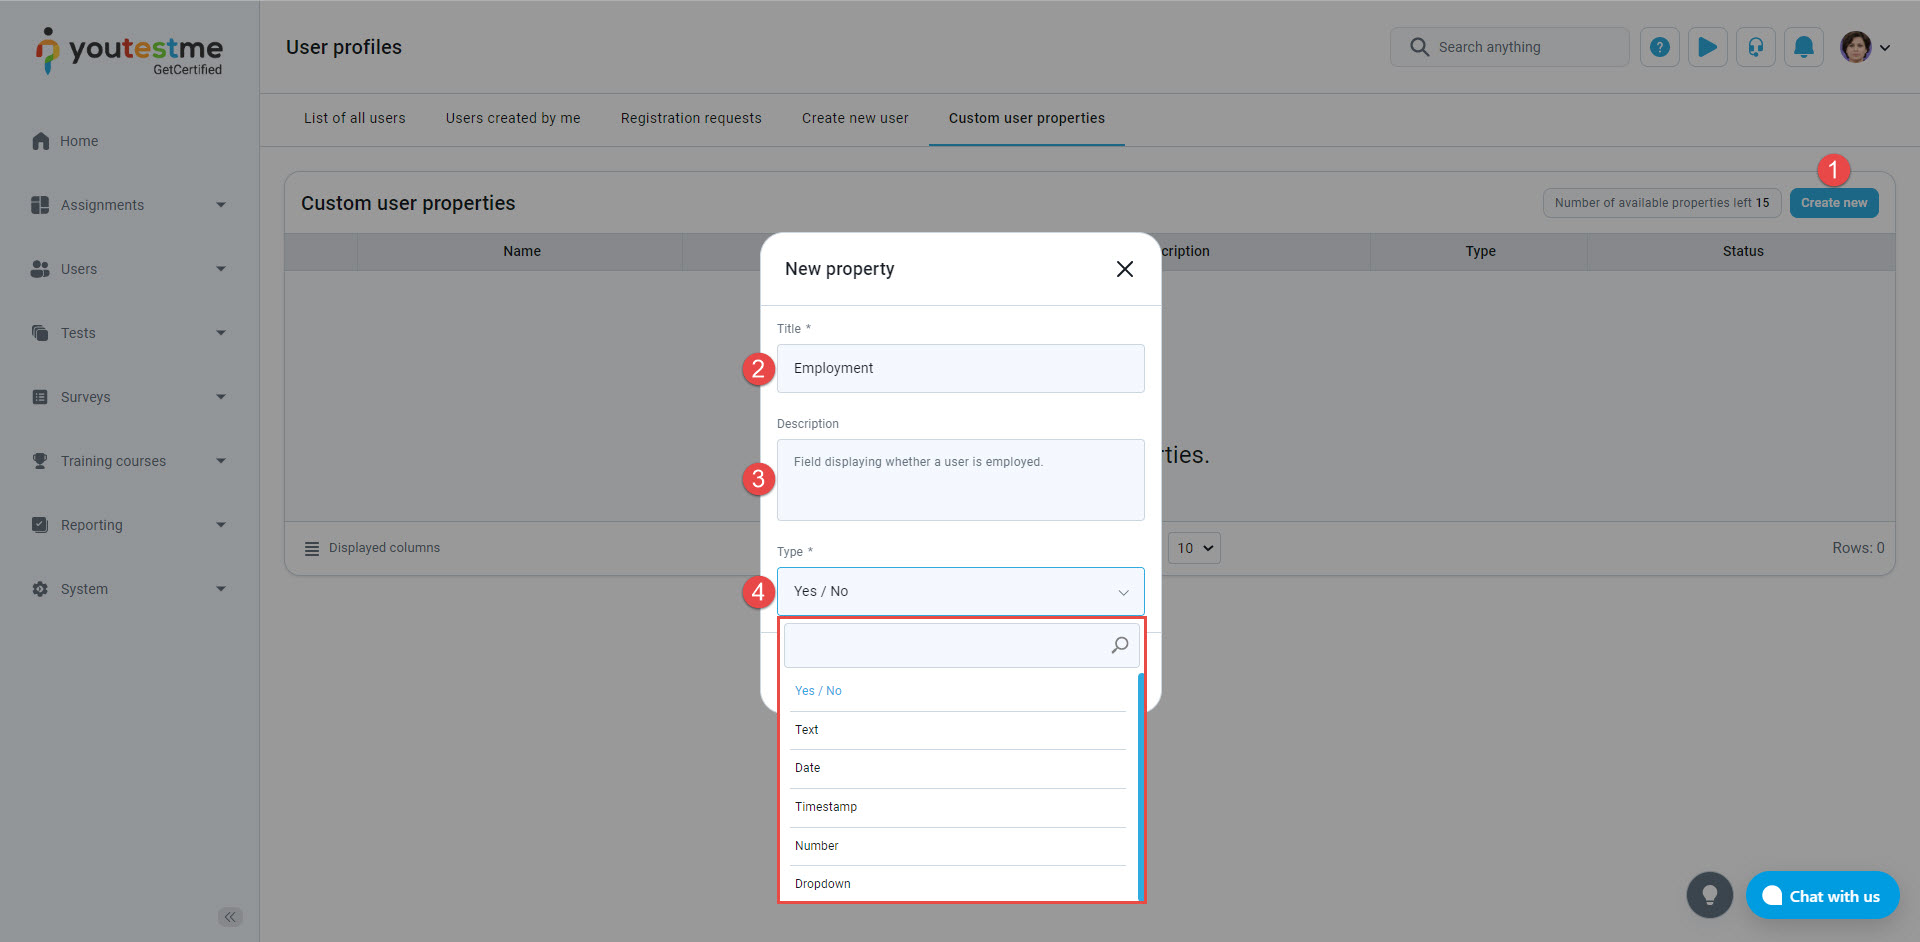The width and height of the screenshot is (1920, 942).
Task: Click the search magnifier in dropdown
Action: click(x=1120, y=645)
